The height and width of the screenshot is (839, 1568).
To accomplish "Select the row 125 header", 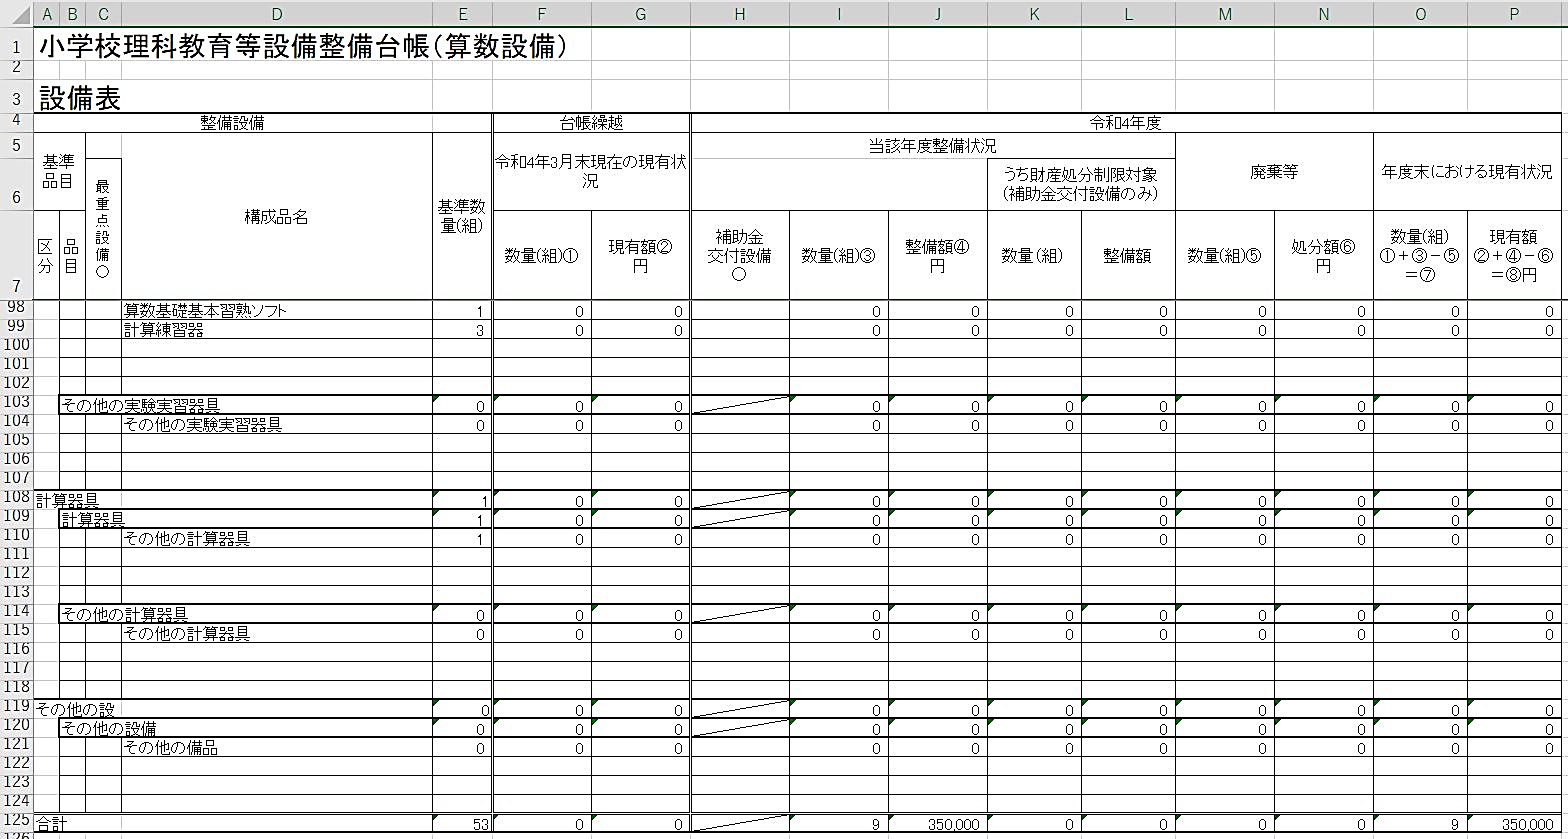I will (x=16, y=822).
